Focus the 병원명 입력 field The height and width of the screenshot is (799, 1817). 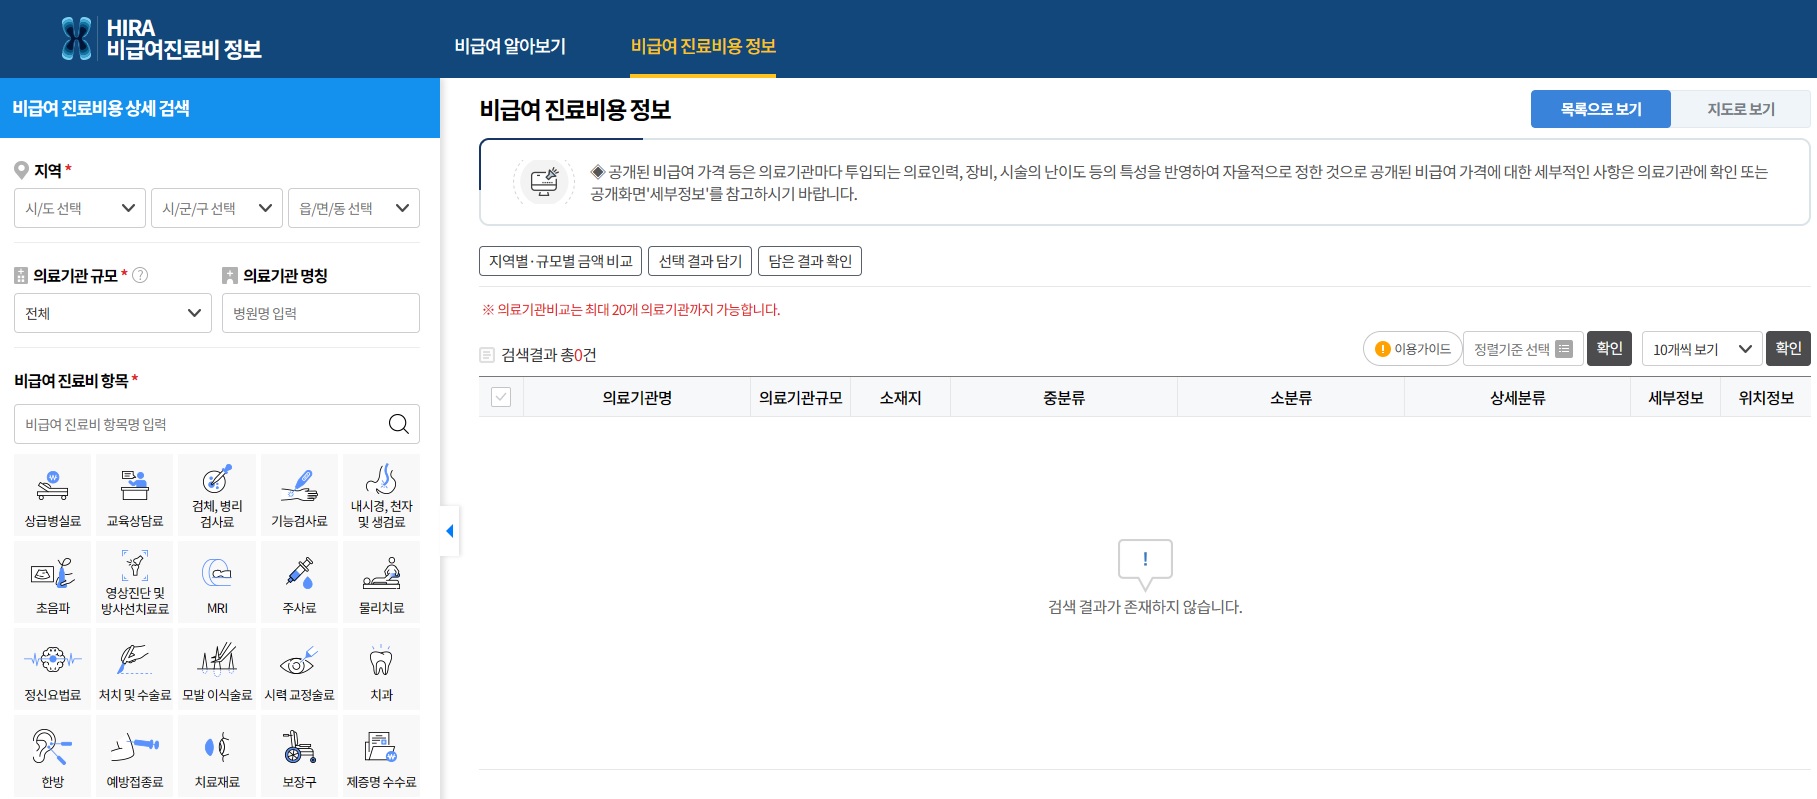pos(321,313)
